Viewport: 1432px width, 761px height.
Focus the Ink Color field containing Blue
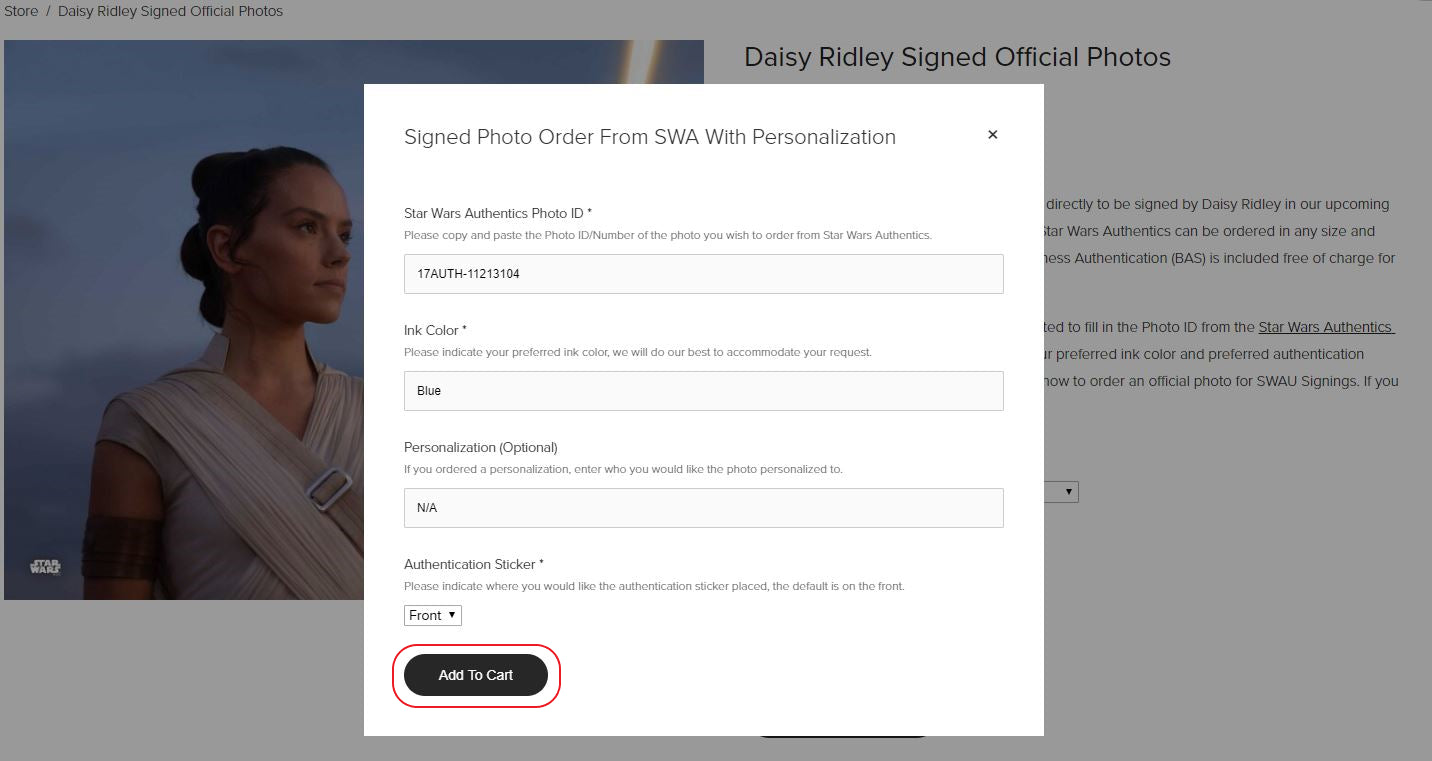[703, 391]
